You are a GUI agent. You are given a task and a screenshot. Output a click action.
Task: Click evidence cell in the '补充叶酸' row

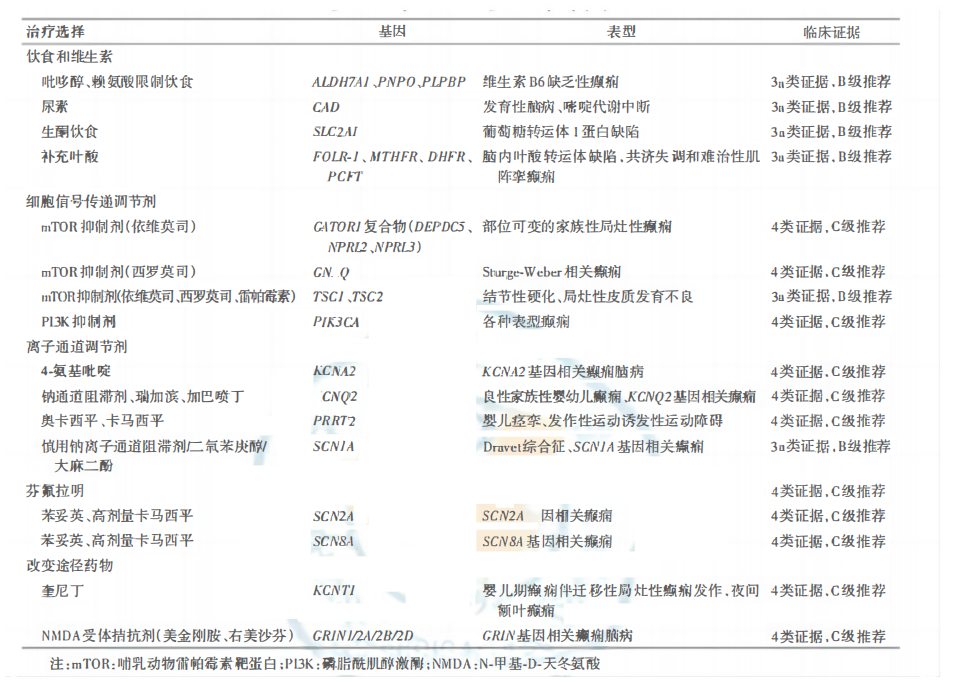[831, 156]
